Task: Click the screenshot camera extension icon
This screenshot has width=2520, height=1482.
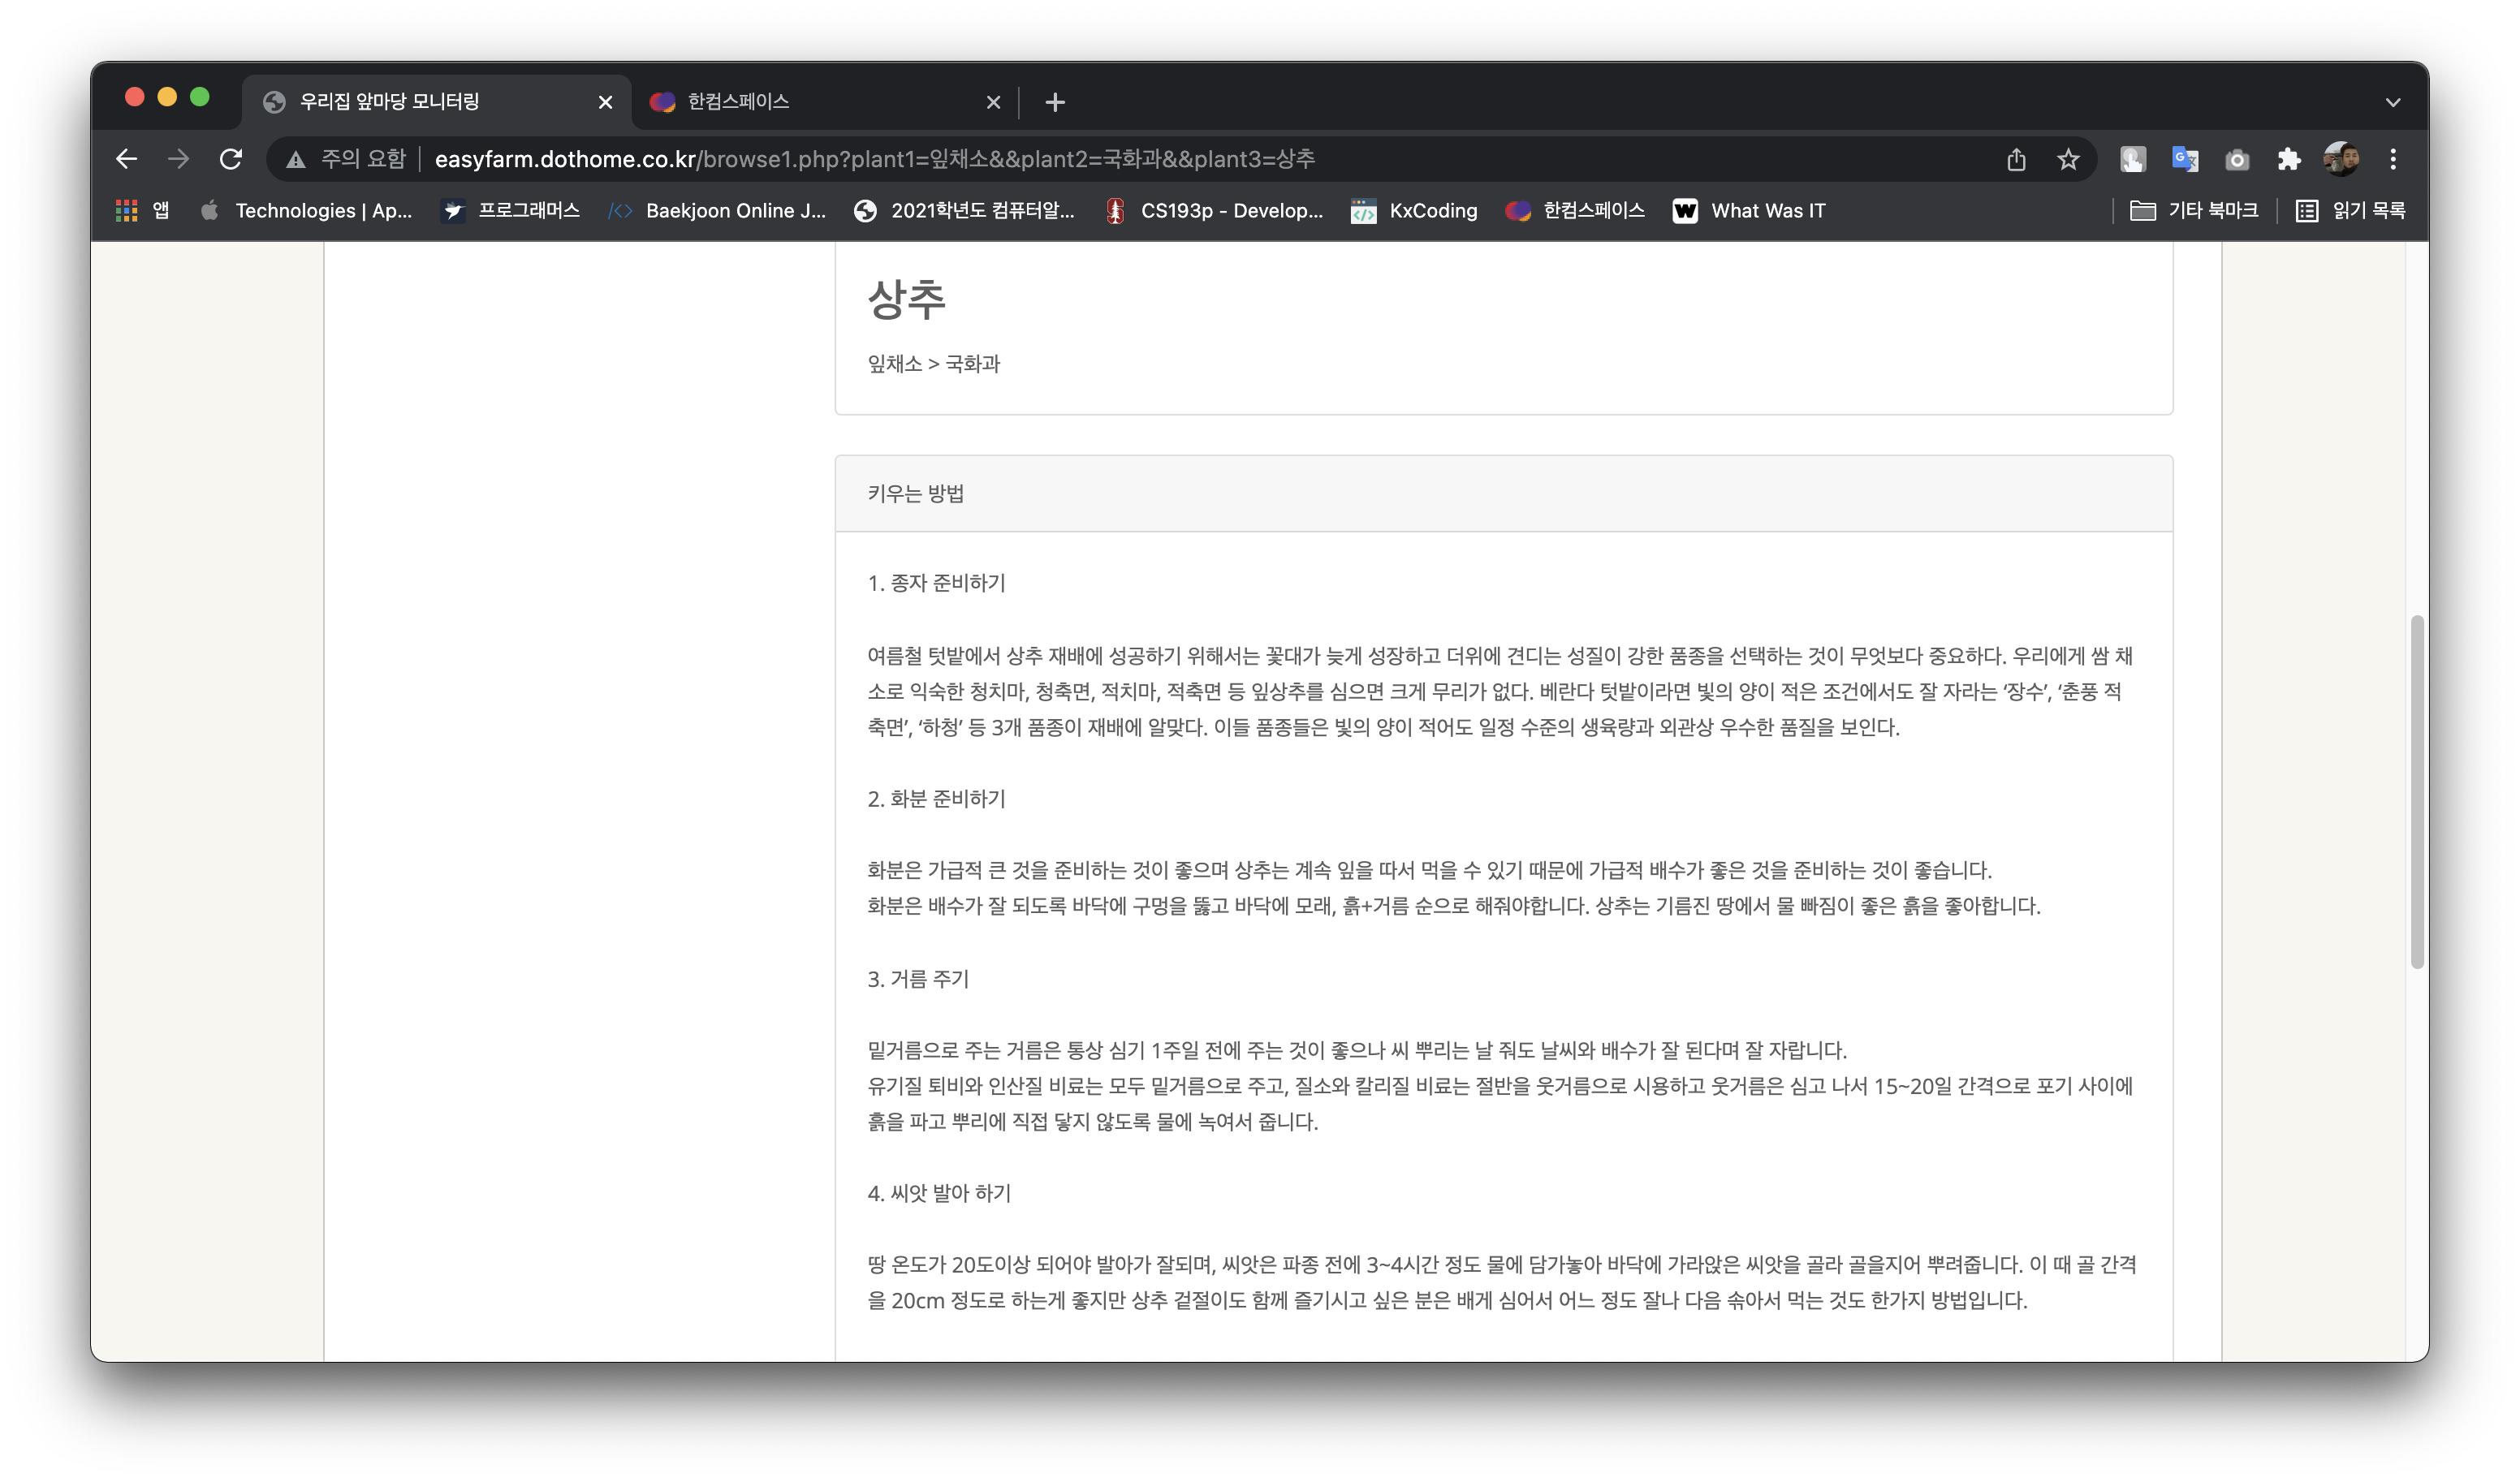Action: (x=2237, y=159)
